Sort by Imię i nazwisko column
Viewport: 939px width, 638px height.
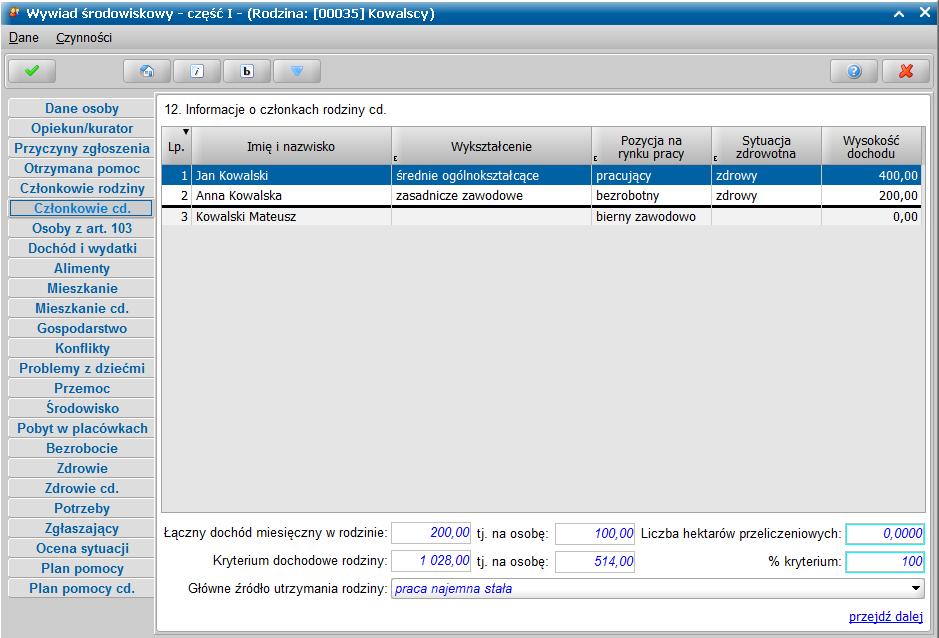tap(291, 146)
